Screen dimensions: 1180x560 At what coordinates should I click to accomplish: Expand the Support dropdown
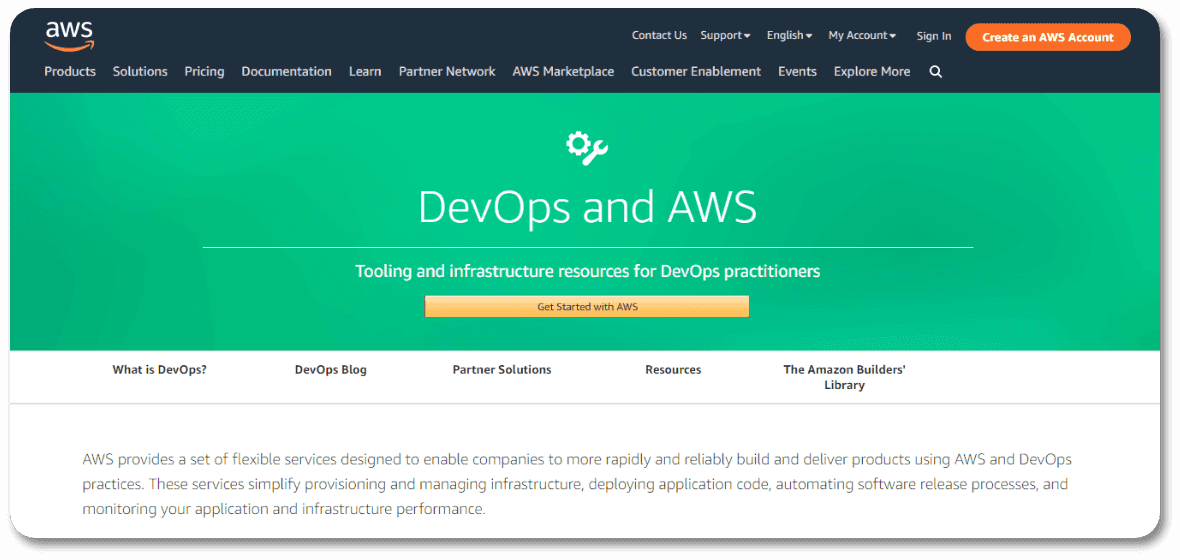pyautogui.click(x=725, y=35)
